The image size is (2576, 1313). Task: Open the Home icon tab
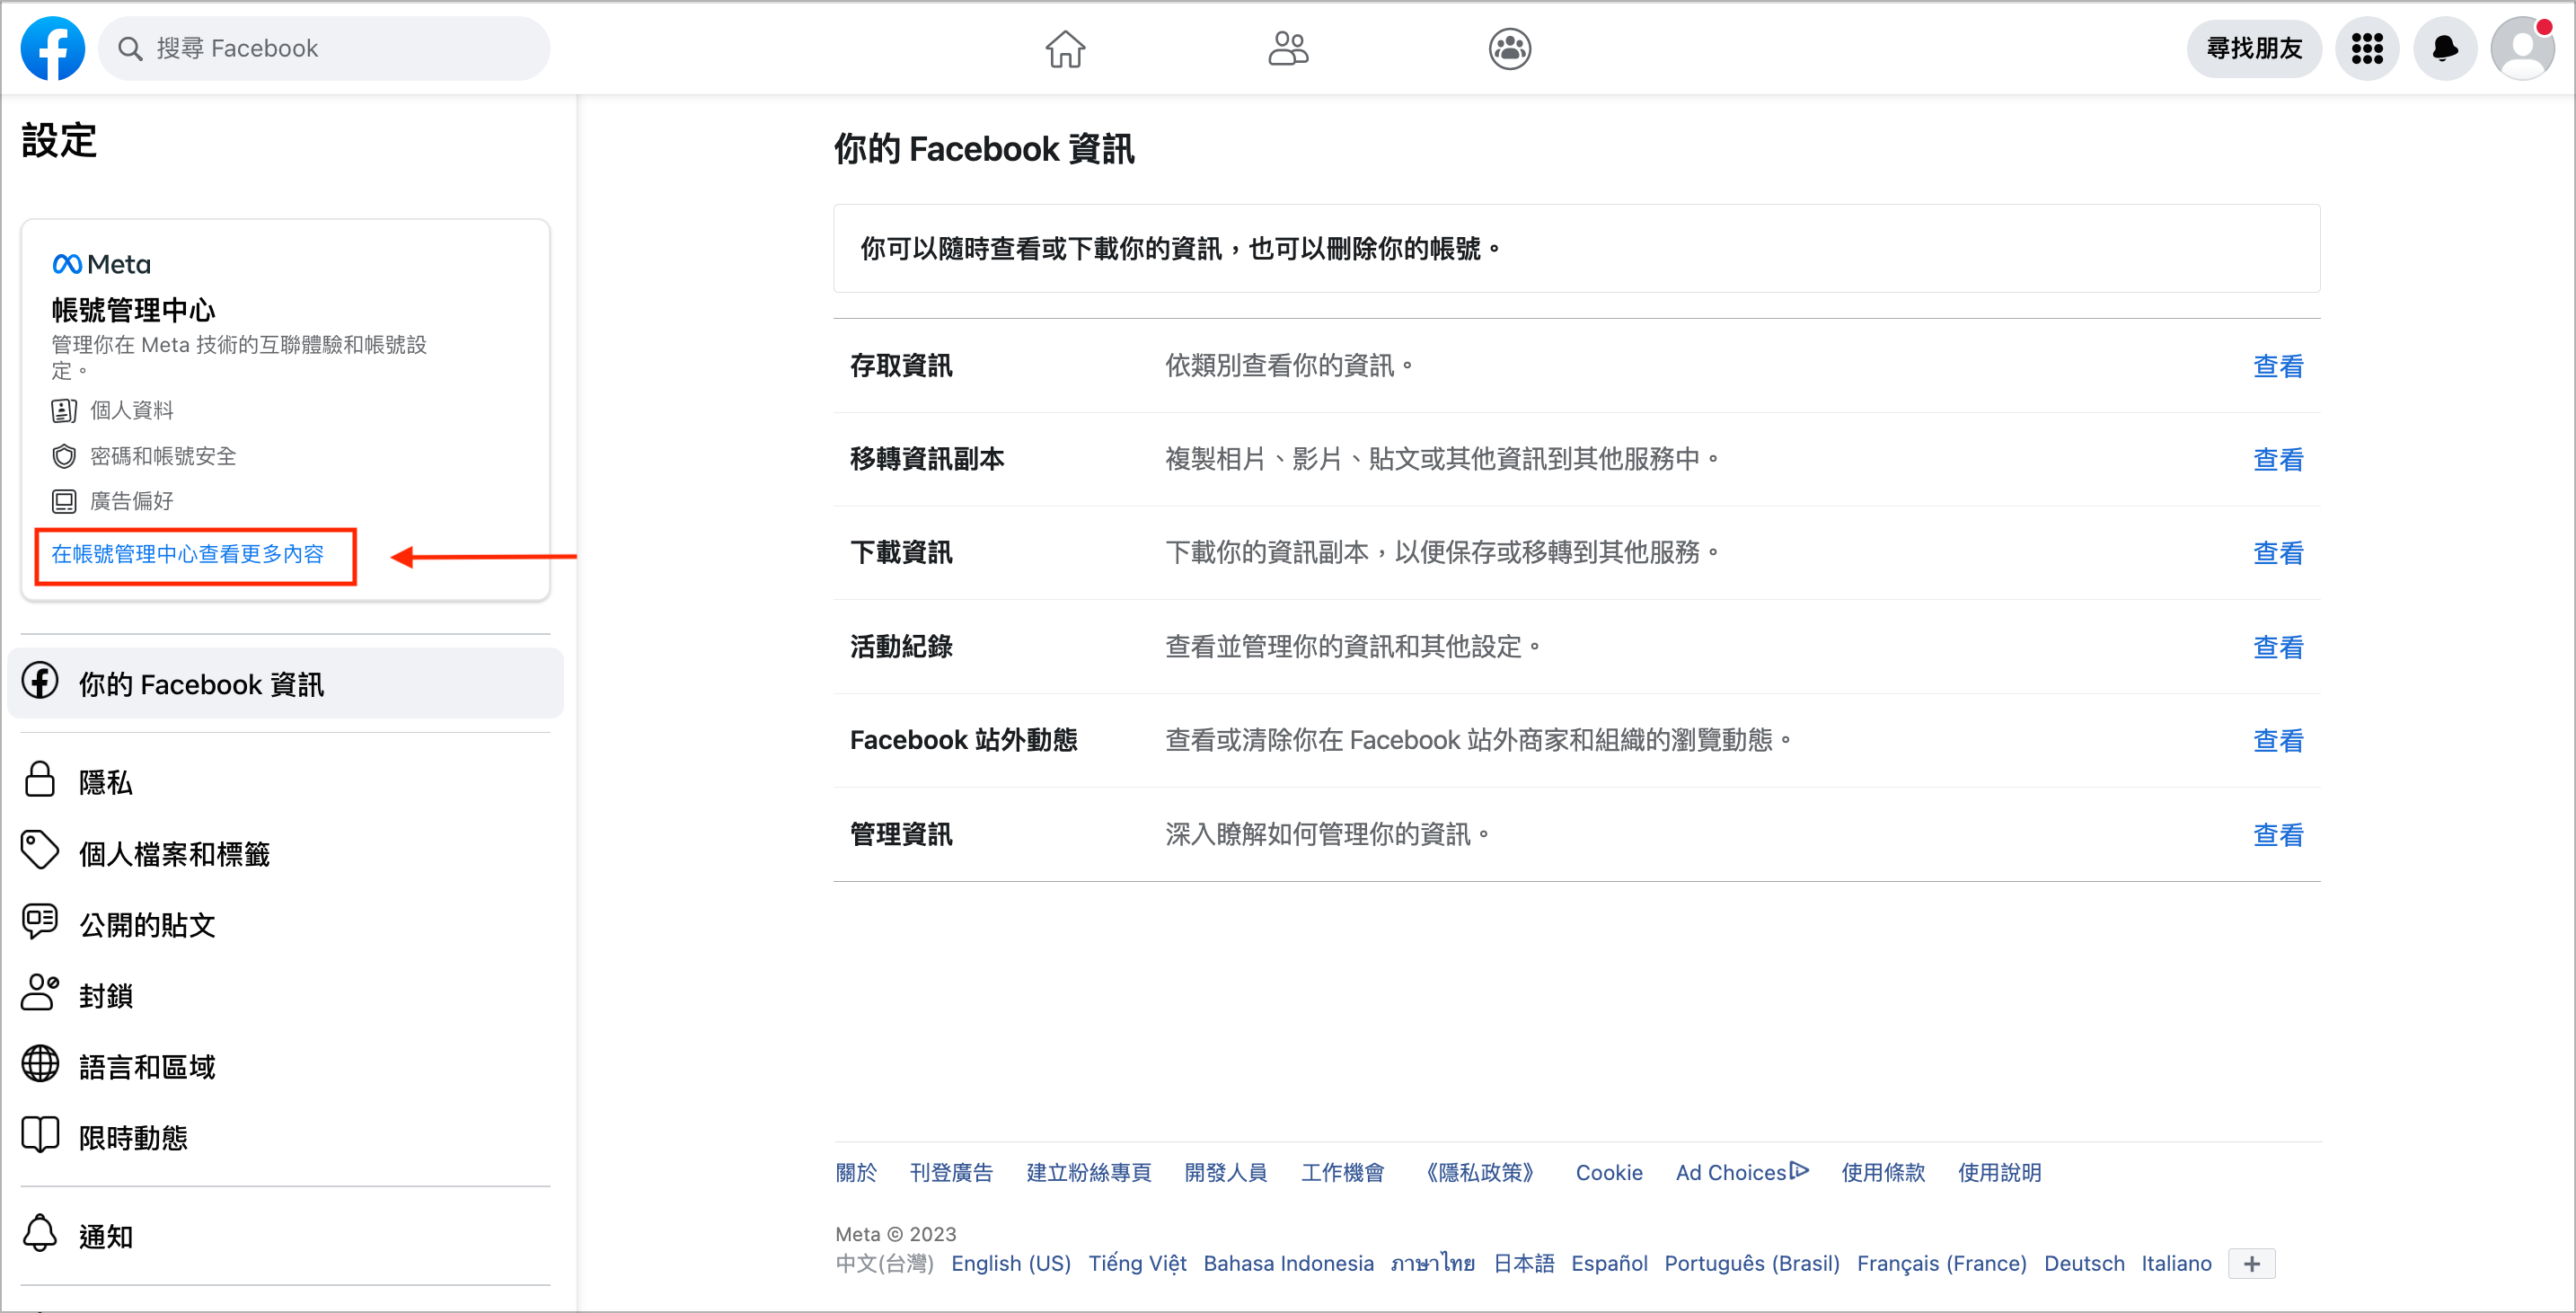1065,48
